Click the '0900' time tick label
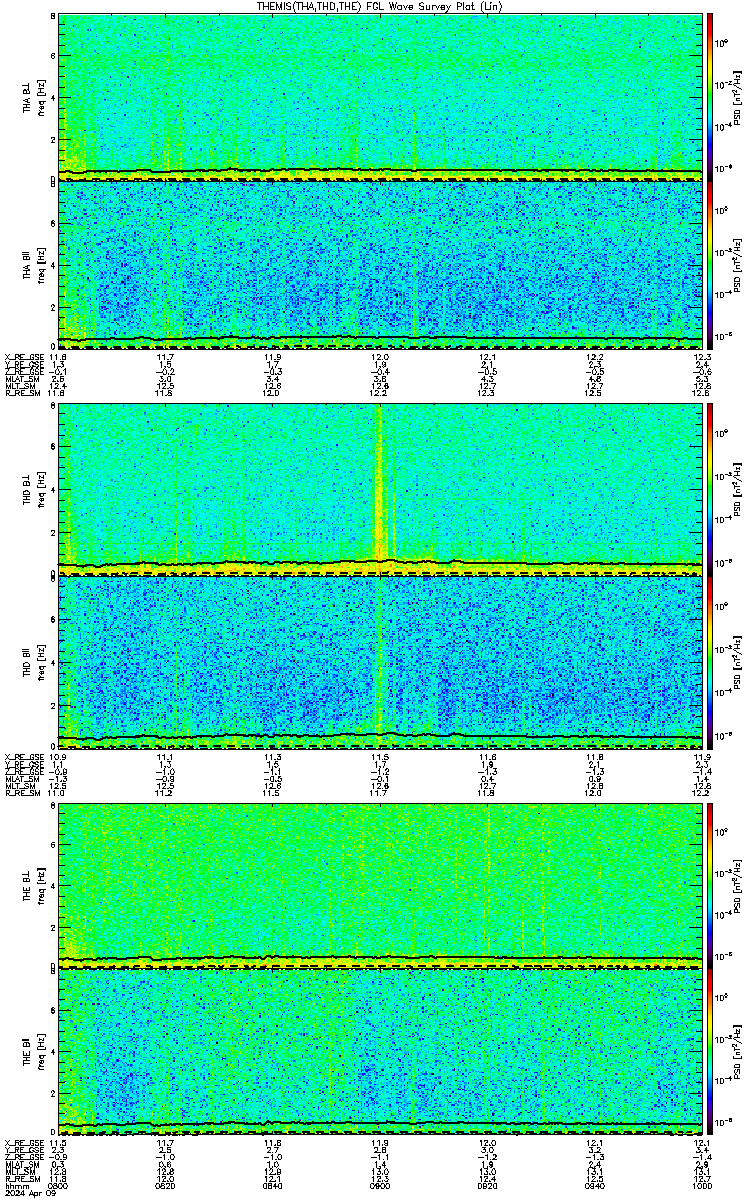This screenshot has height=1200, width=750. (x=380, y=1187)
